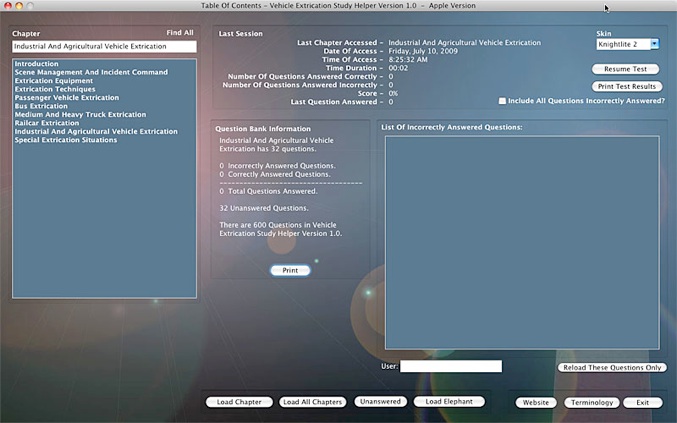This screenshot has width=677, height=423.
Task: Click the 'Friday, July 10, 2009' date value
Action: click(x=423, y=51)
